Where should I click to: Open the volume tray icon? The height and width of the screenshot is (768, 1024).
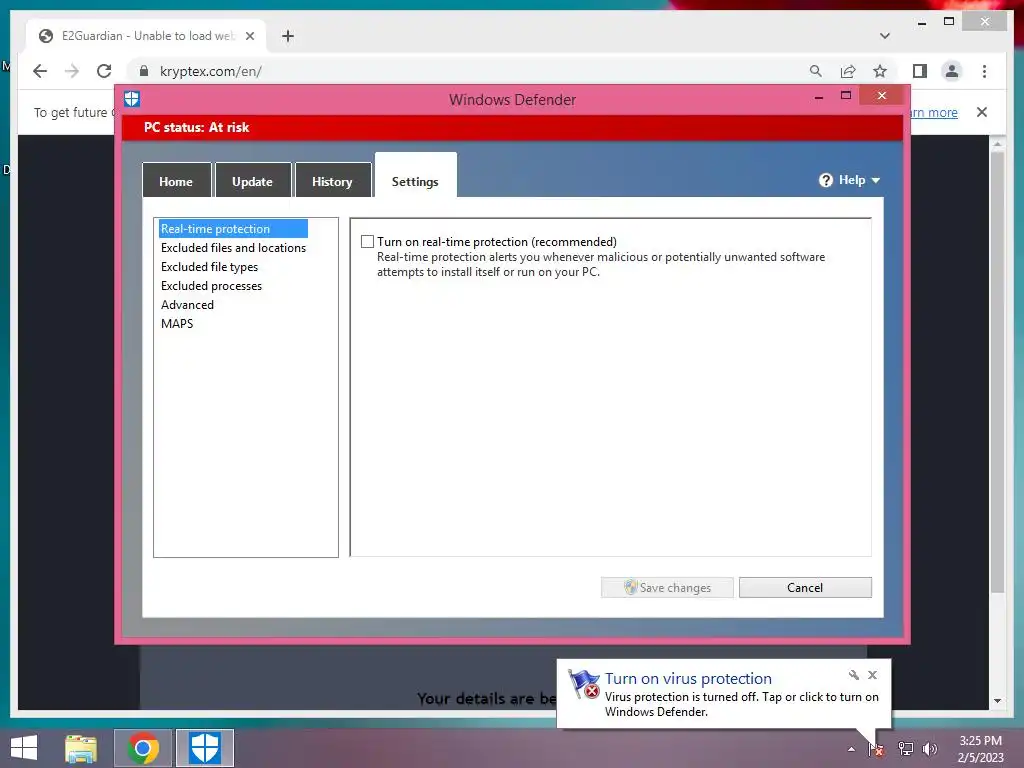(930, 749)
